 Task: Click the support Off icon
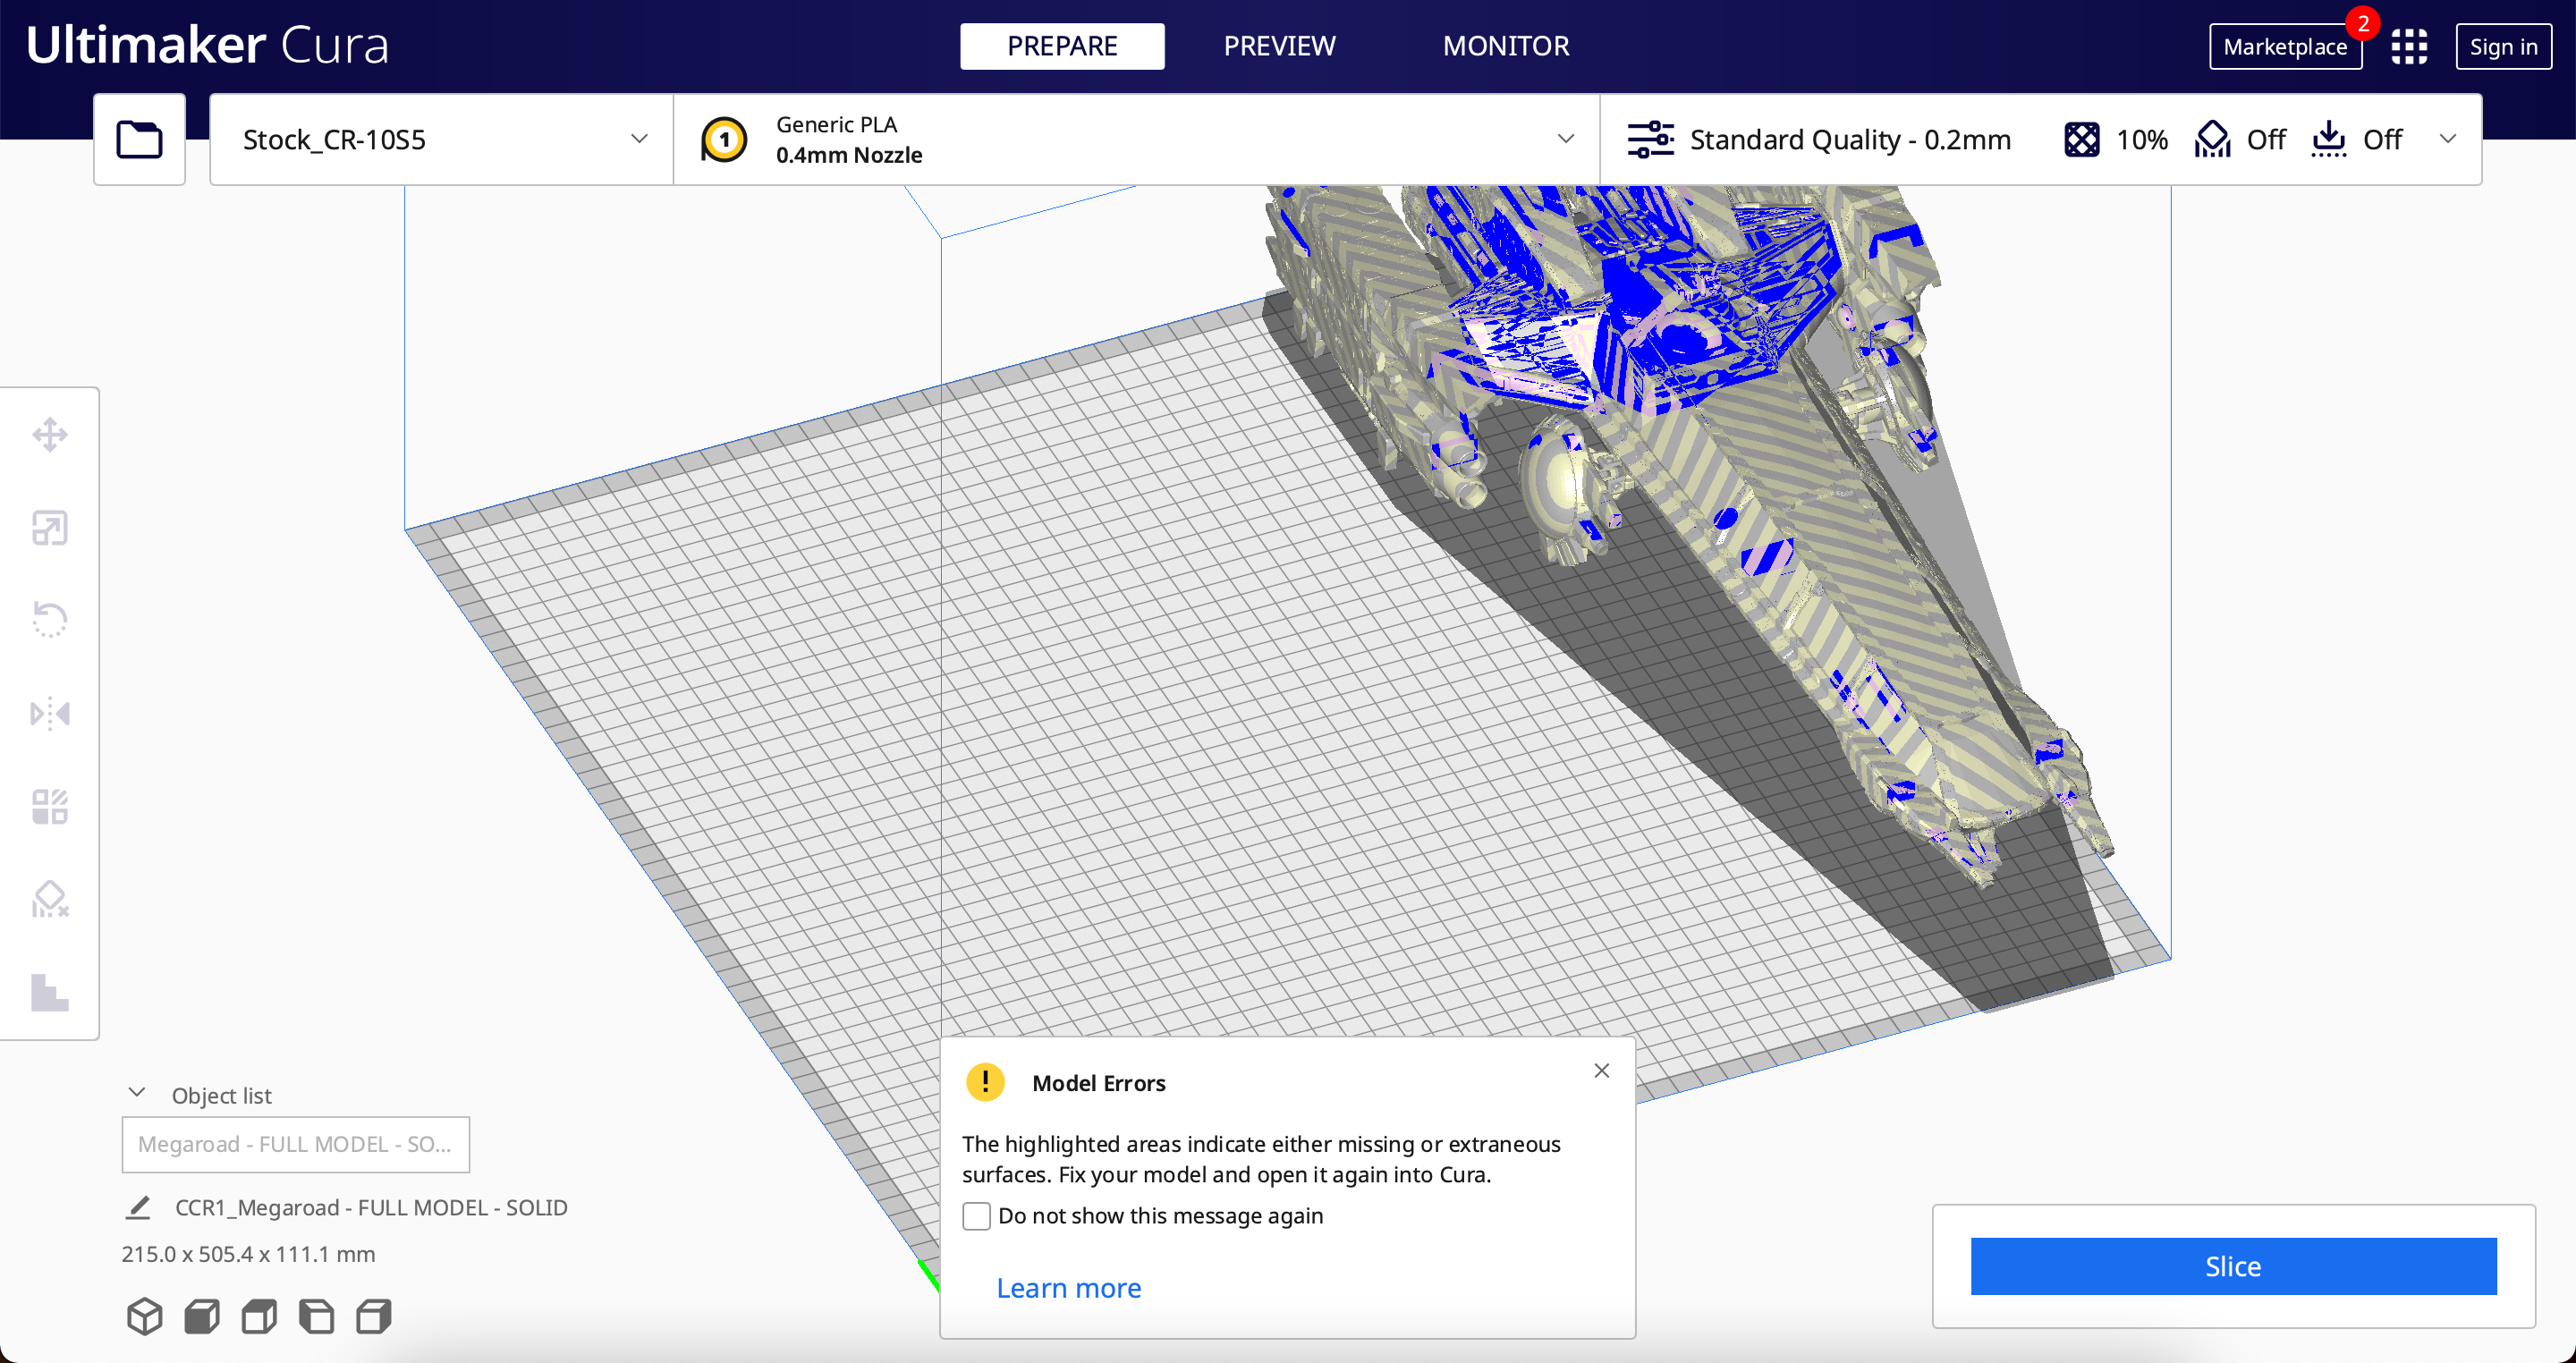coord(2212,139)
